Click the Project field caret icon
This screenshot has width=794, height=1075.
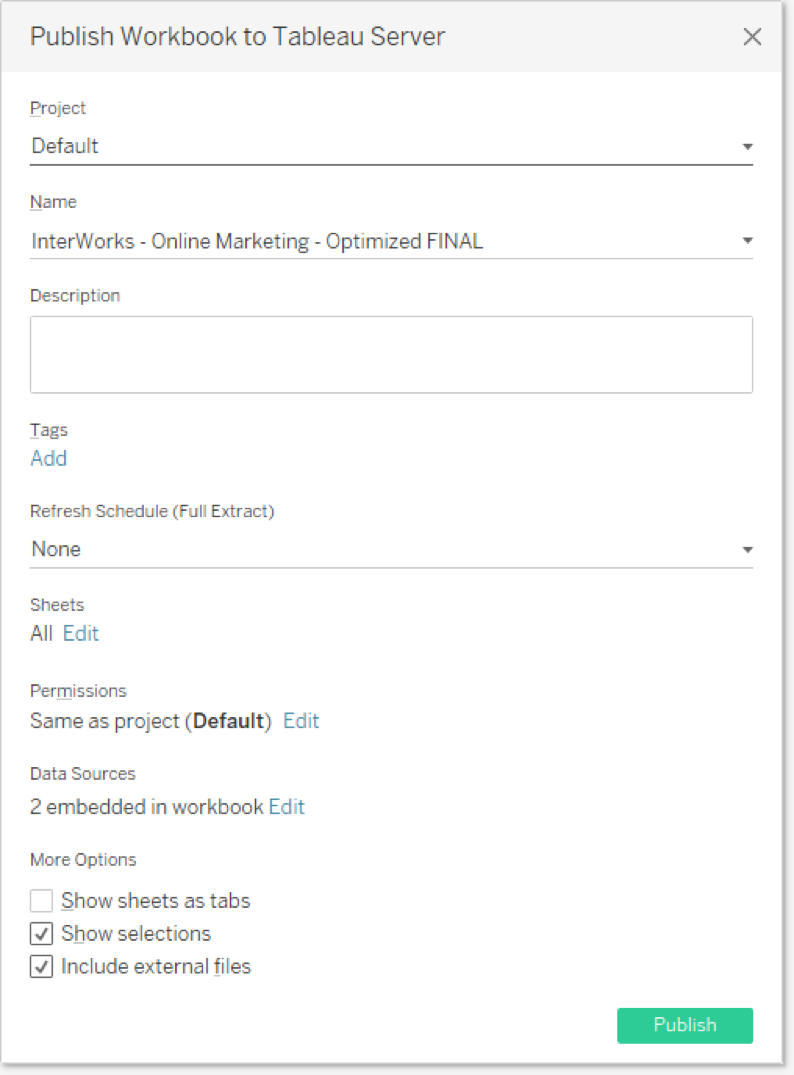pos(746,145)
